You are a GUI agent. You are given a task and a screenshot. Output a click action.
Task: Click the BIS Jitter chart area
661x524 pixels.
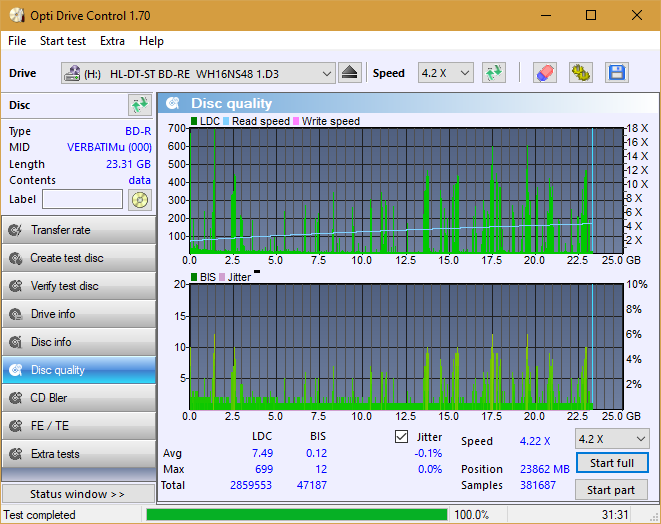(x=406, y=347)
